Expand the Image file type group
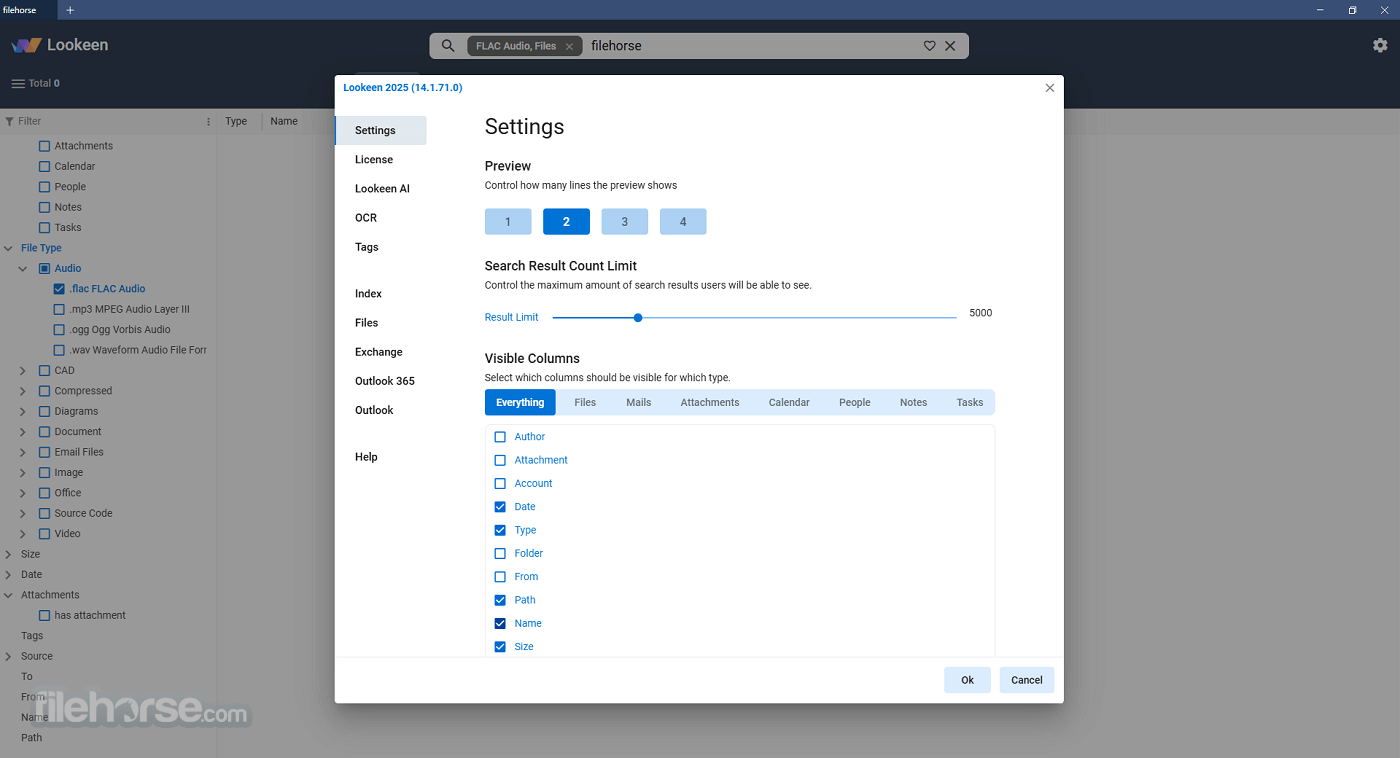Image resolution: width=1400 pixels, height=758 pixels. click(23, 472)
